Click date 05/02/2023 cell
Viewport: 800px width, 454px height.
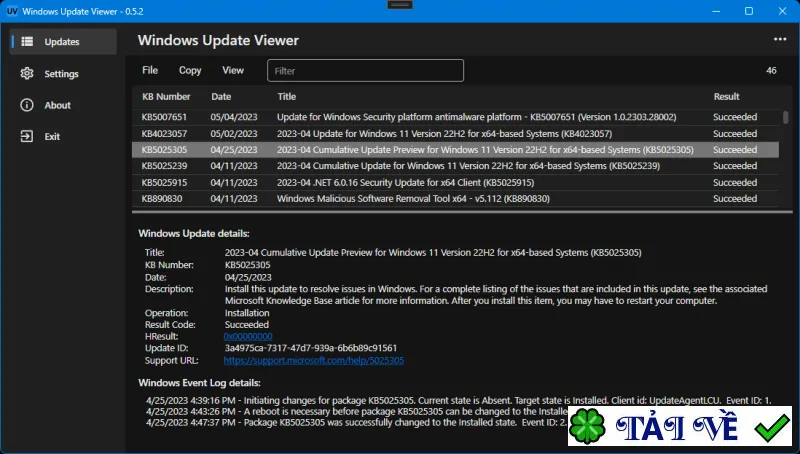click(x=234, y=134)
